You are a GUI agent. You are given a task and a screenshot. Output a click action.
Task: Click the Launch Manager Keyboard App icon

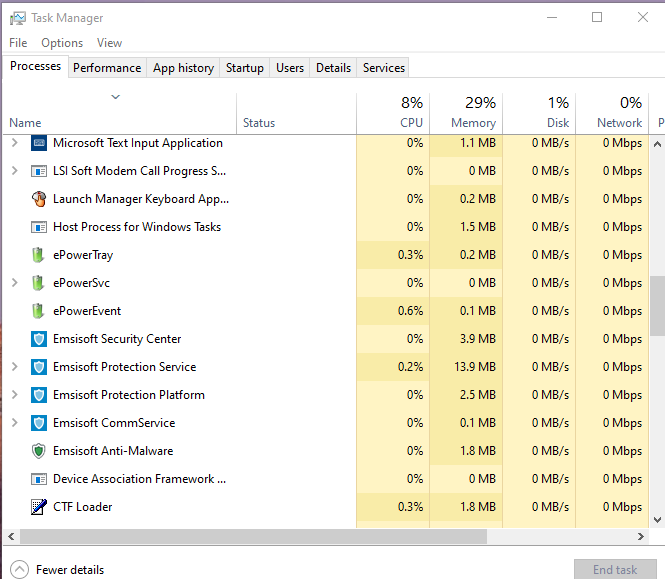pos(39,199)
